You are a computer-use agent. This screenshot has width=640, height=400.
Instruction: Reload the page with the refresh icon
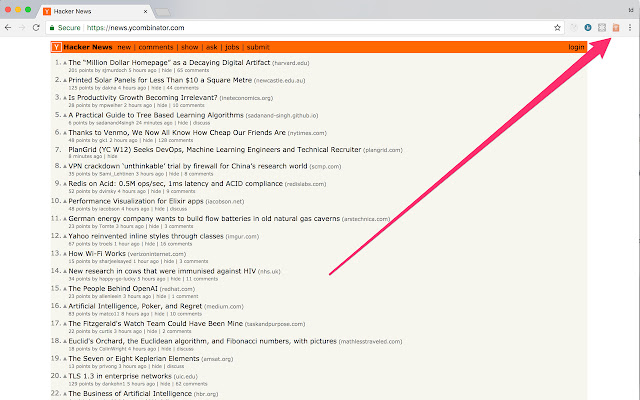(x=36, y=28)
